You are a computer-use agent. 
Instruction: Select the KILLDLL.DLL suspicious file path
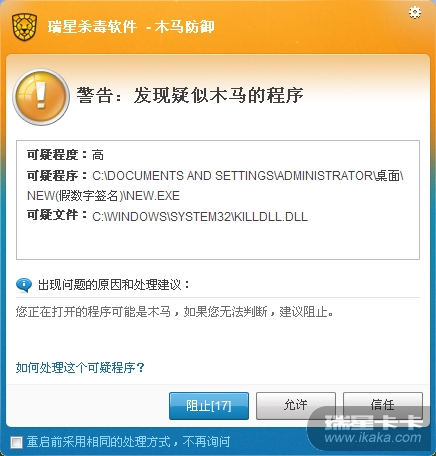(x=200, y=217)
